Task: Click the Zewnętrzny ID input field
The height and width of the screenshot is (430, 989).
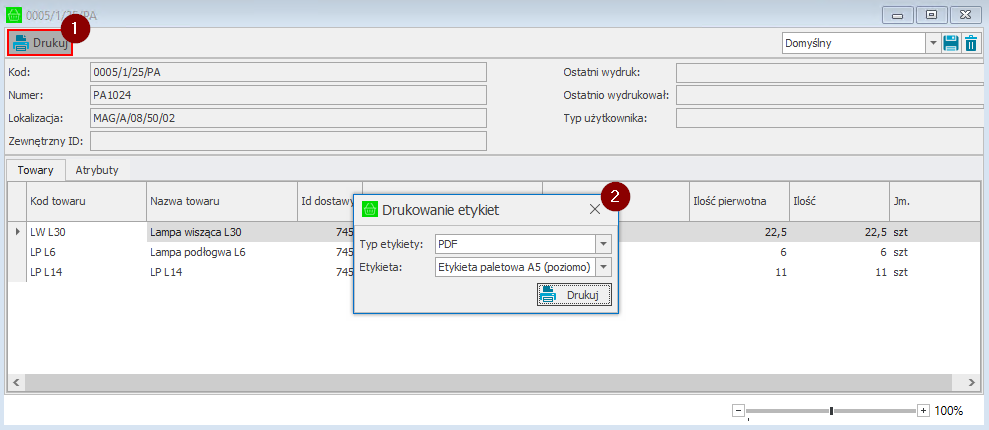Action: 288,141
